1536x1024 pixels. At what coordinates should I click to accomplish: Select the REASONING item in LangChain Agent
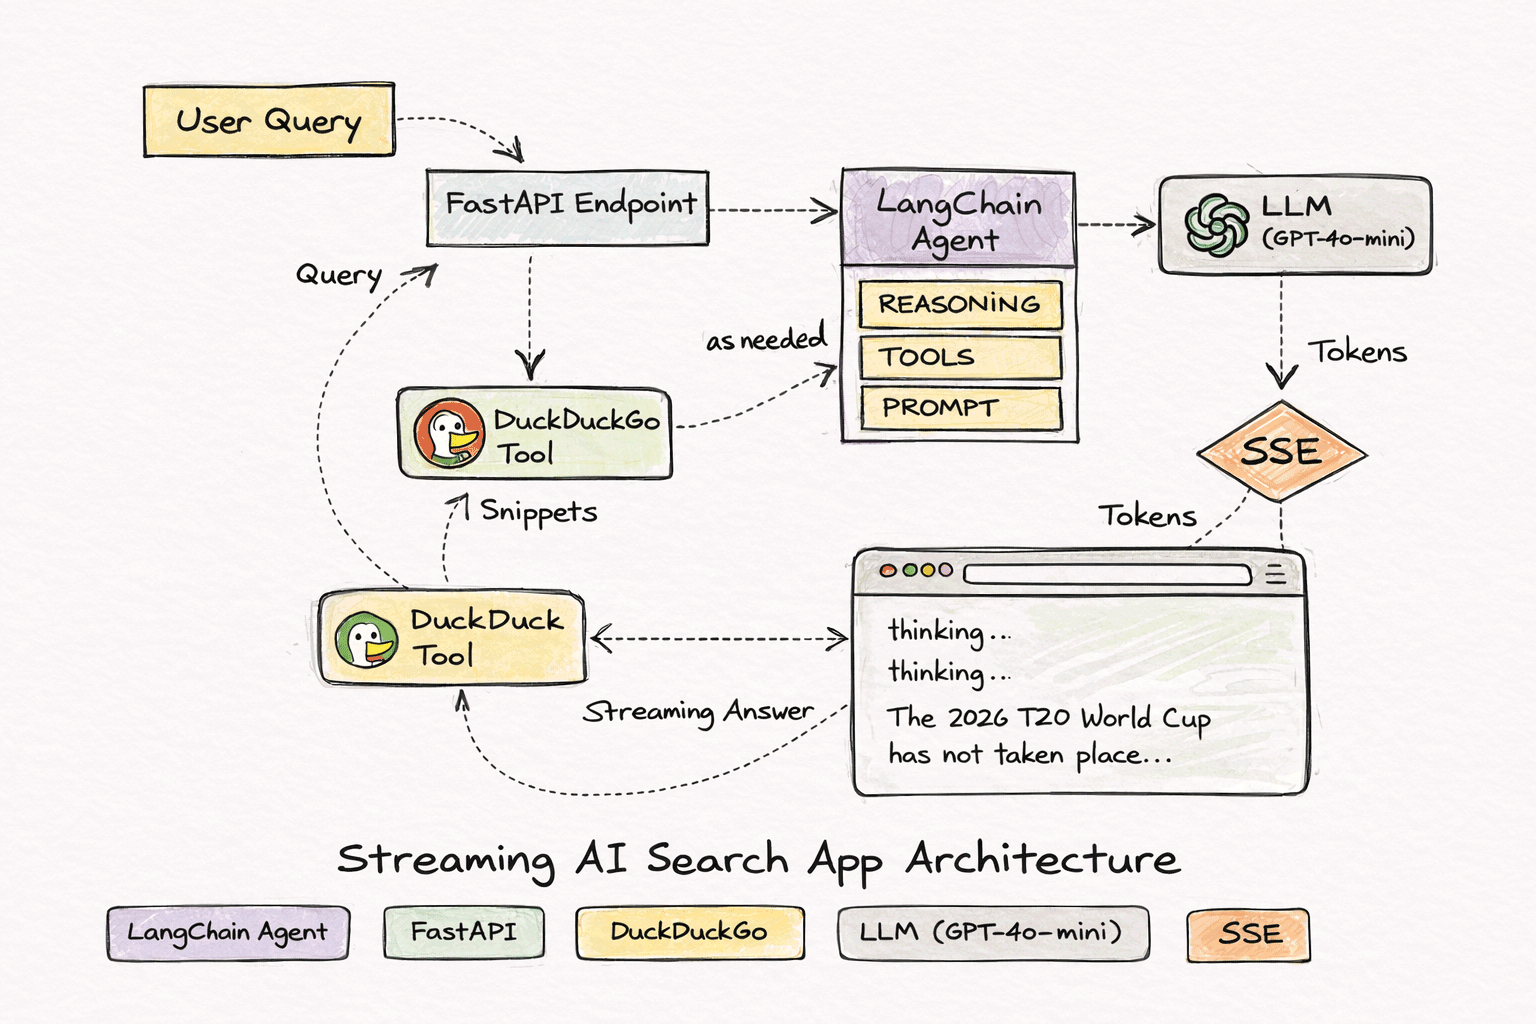[960, 305]
